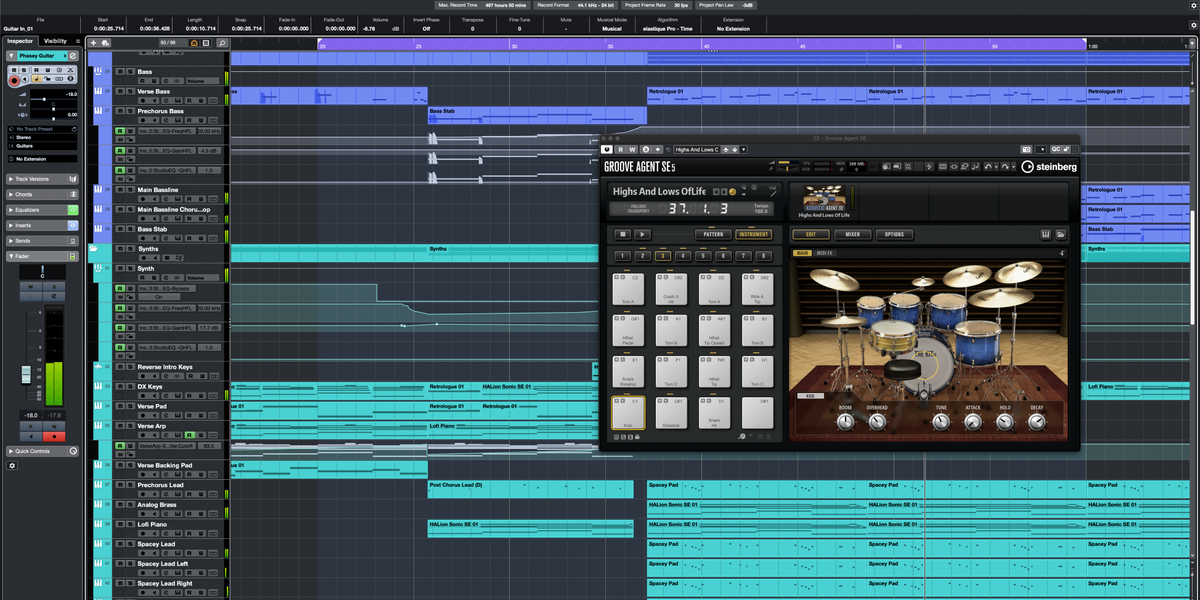Click the add track plus icon

pos(94,43)
